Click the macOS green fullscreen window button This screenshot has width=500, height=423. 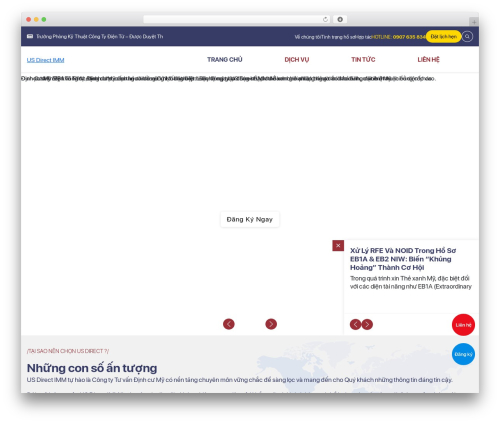coord(44,19)
